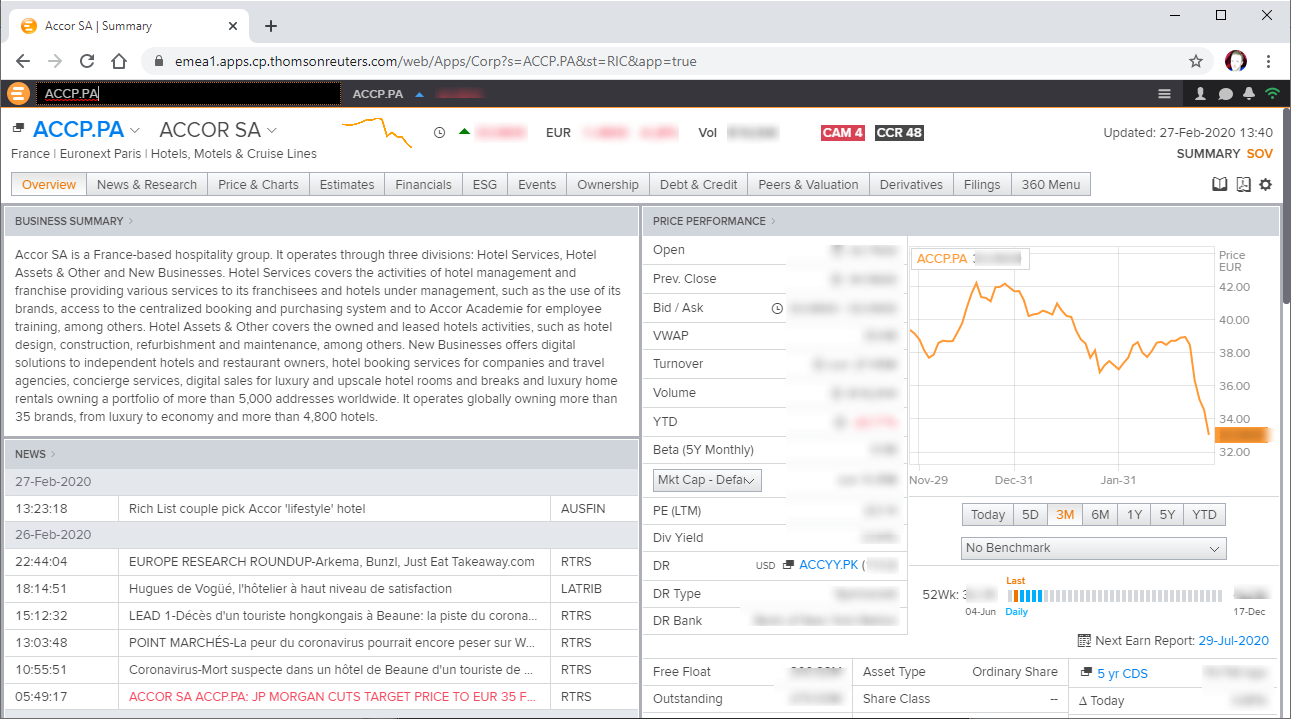Open the notifications bell icon
This screenshot has height=719, width=1291.
1248,94
